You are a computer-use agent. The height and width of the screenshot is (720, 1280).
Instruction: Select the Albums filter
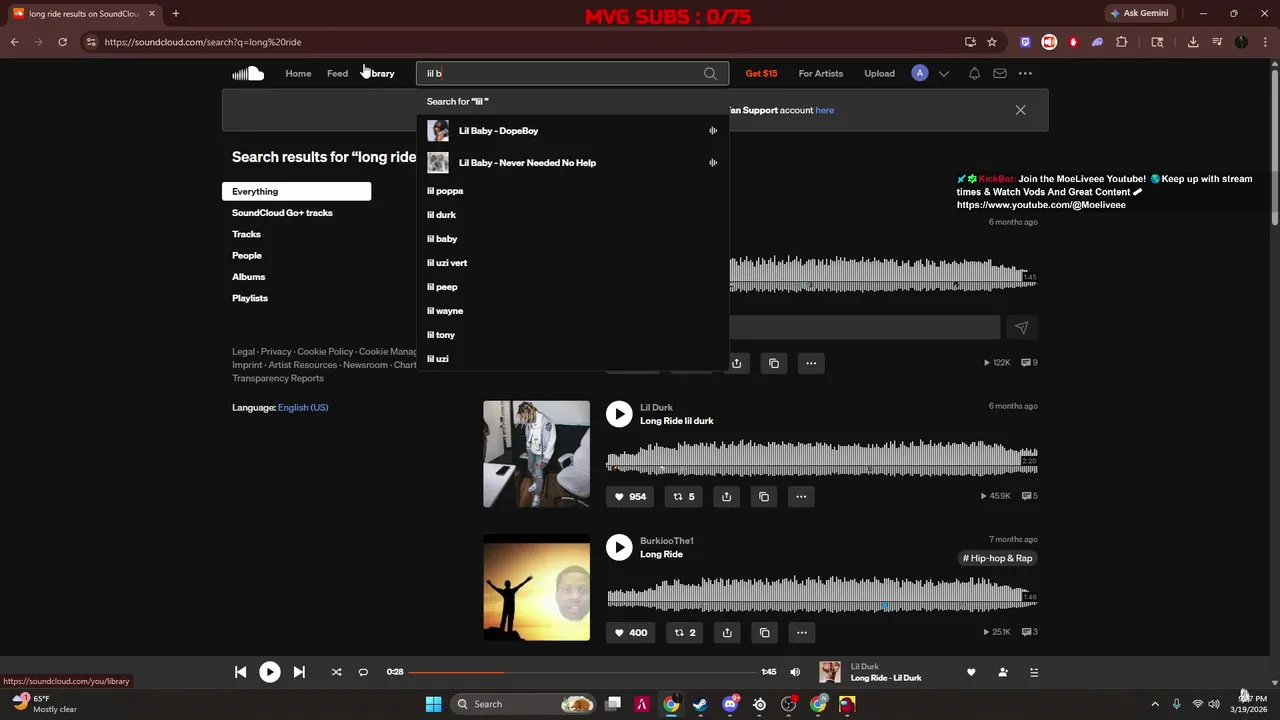pos(249,277)
